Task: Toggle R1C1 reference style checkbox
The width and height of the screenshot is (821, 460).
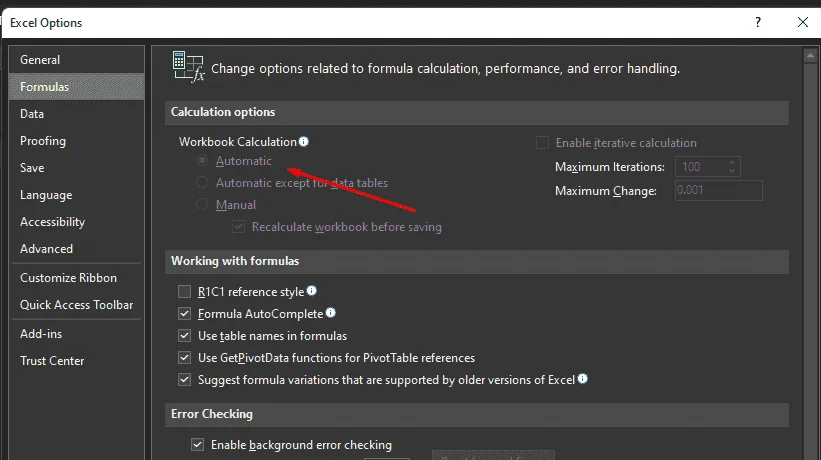Action: (184, 291)
